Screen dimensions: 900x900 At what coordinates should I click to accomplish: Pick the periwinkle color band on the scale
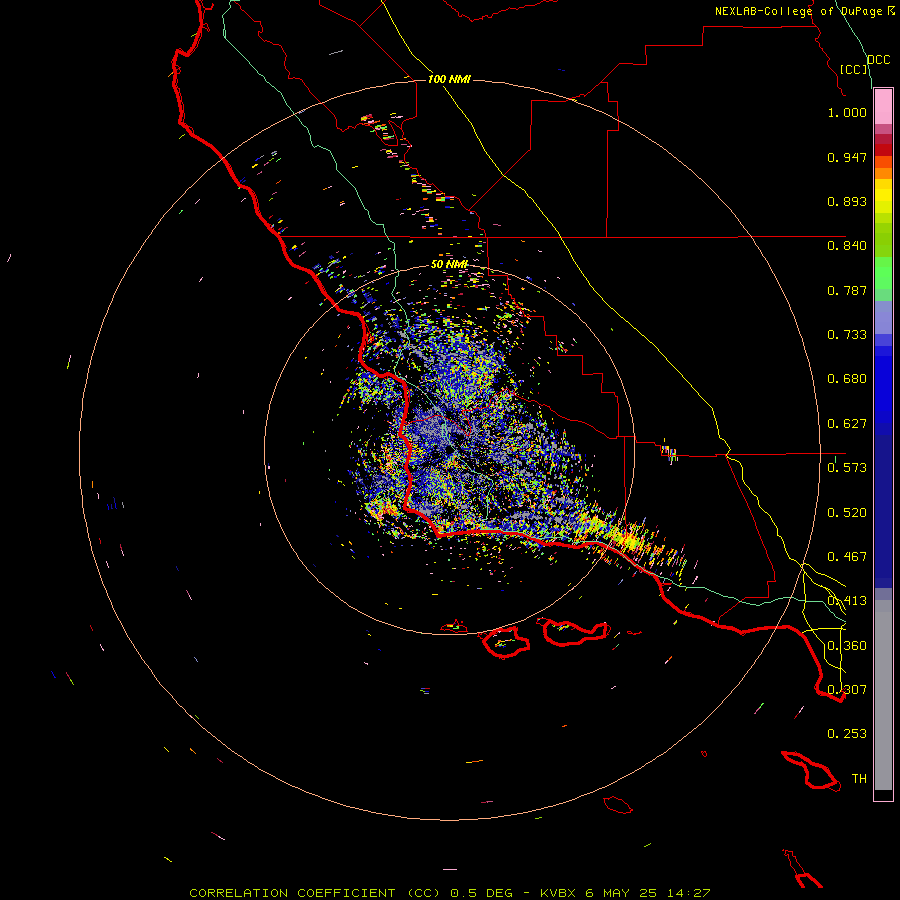click(883, 319)
